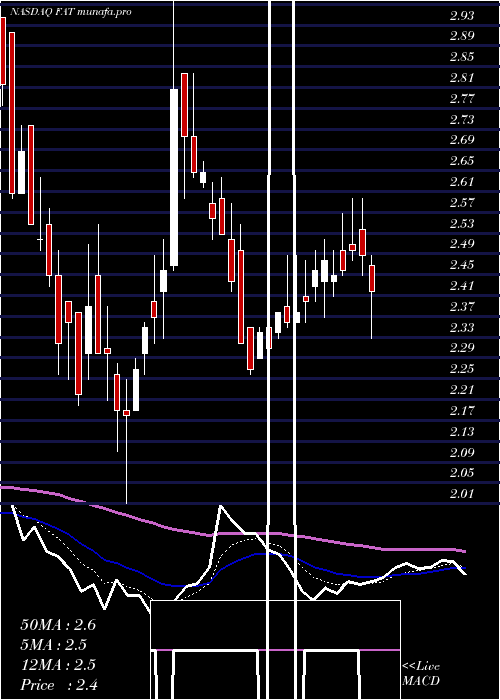Click the first red candlestick at the chart's left edge
500x700 pixels.
pyautogui.click(x=3, y=51)
